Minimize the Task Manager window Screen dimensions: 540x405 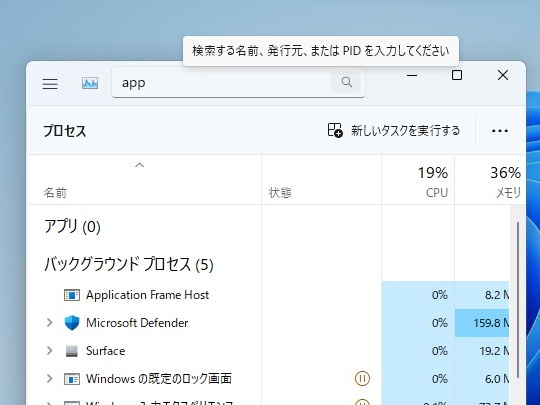[x=412, y=75]
